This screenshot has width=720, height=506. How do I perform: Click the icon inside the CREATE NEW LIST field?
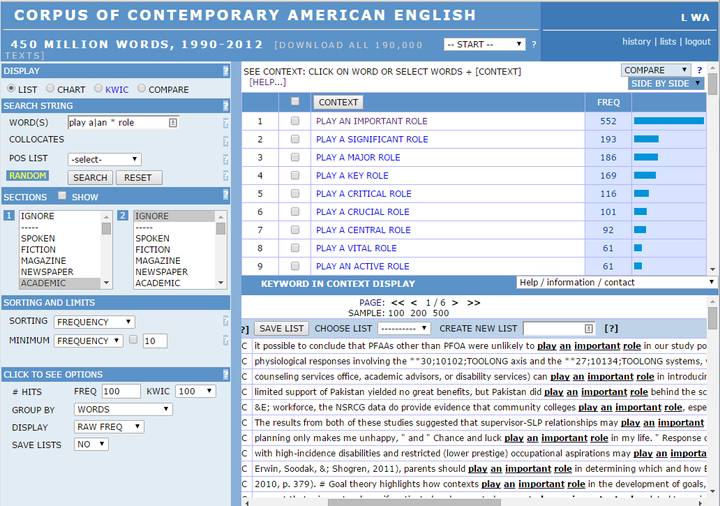(x=589, y=328)
